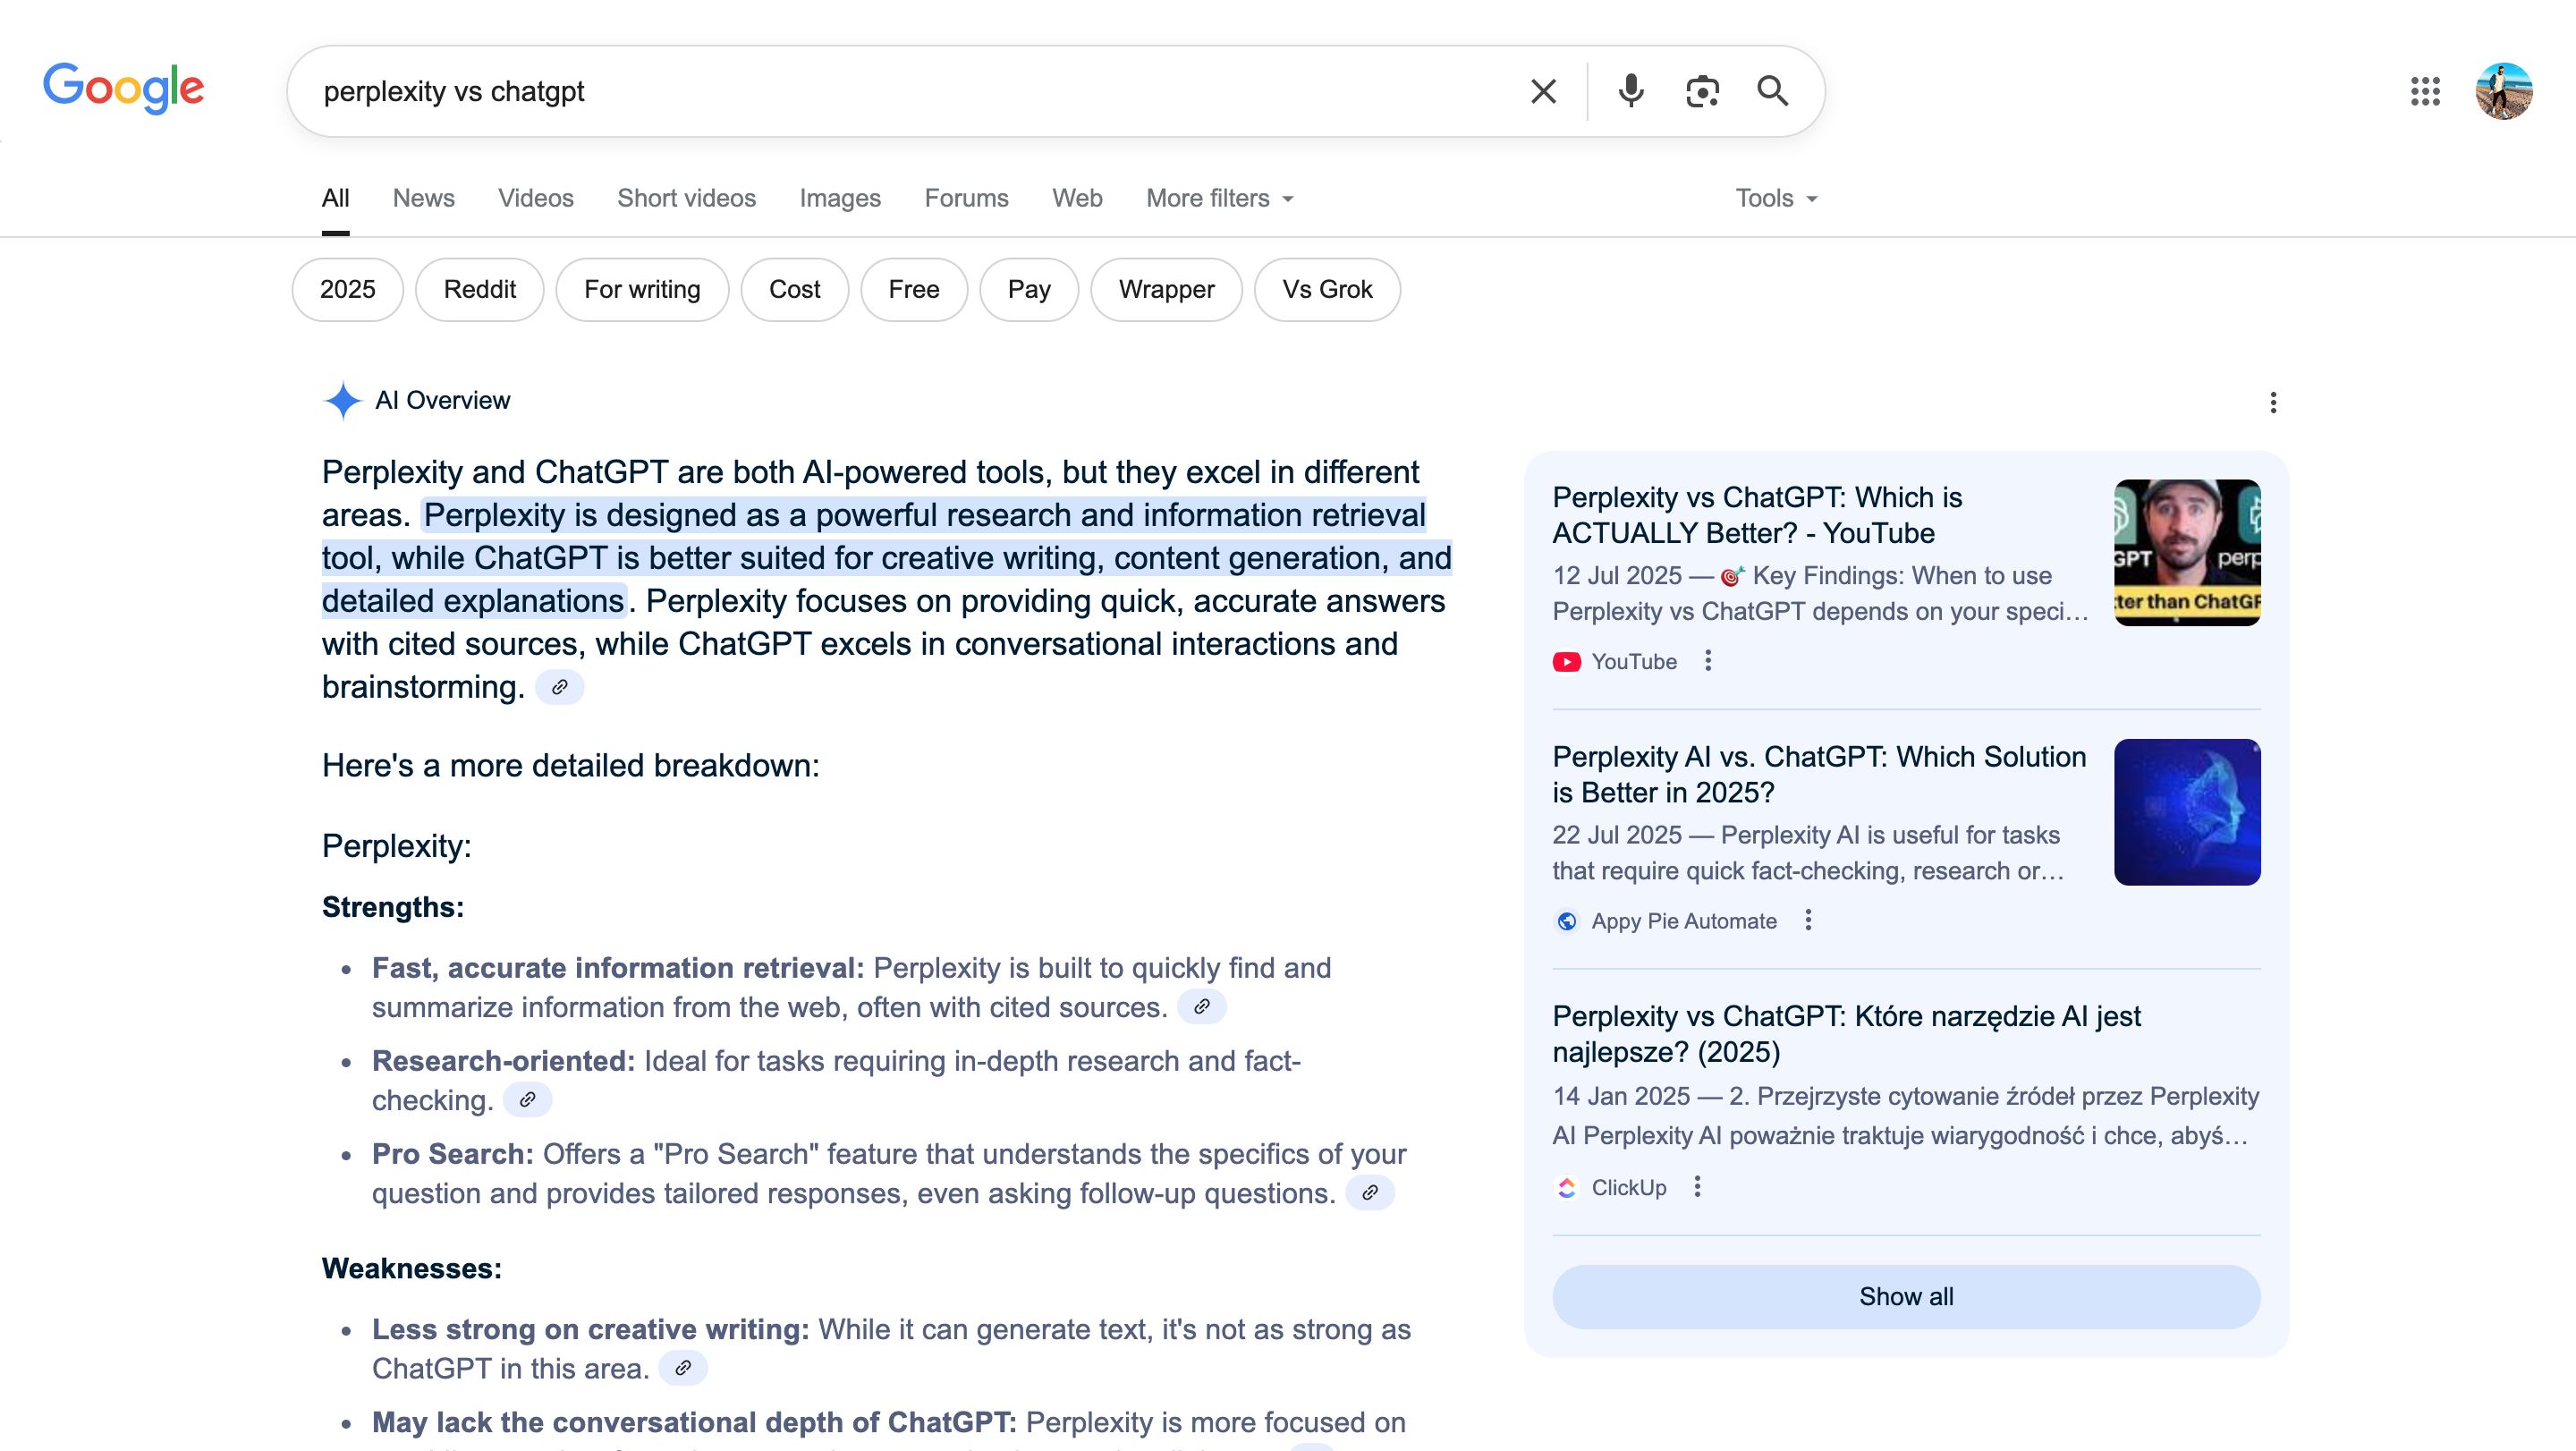2576x1451 pixels.
Task: Expand the More filters dropdown
Action: tap(1220, 198)
